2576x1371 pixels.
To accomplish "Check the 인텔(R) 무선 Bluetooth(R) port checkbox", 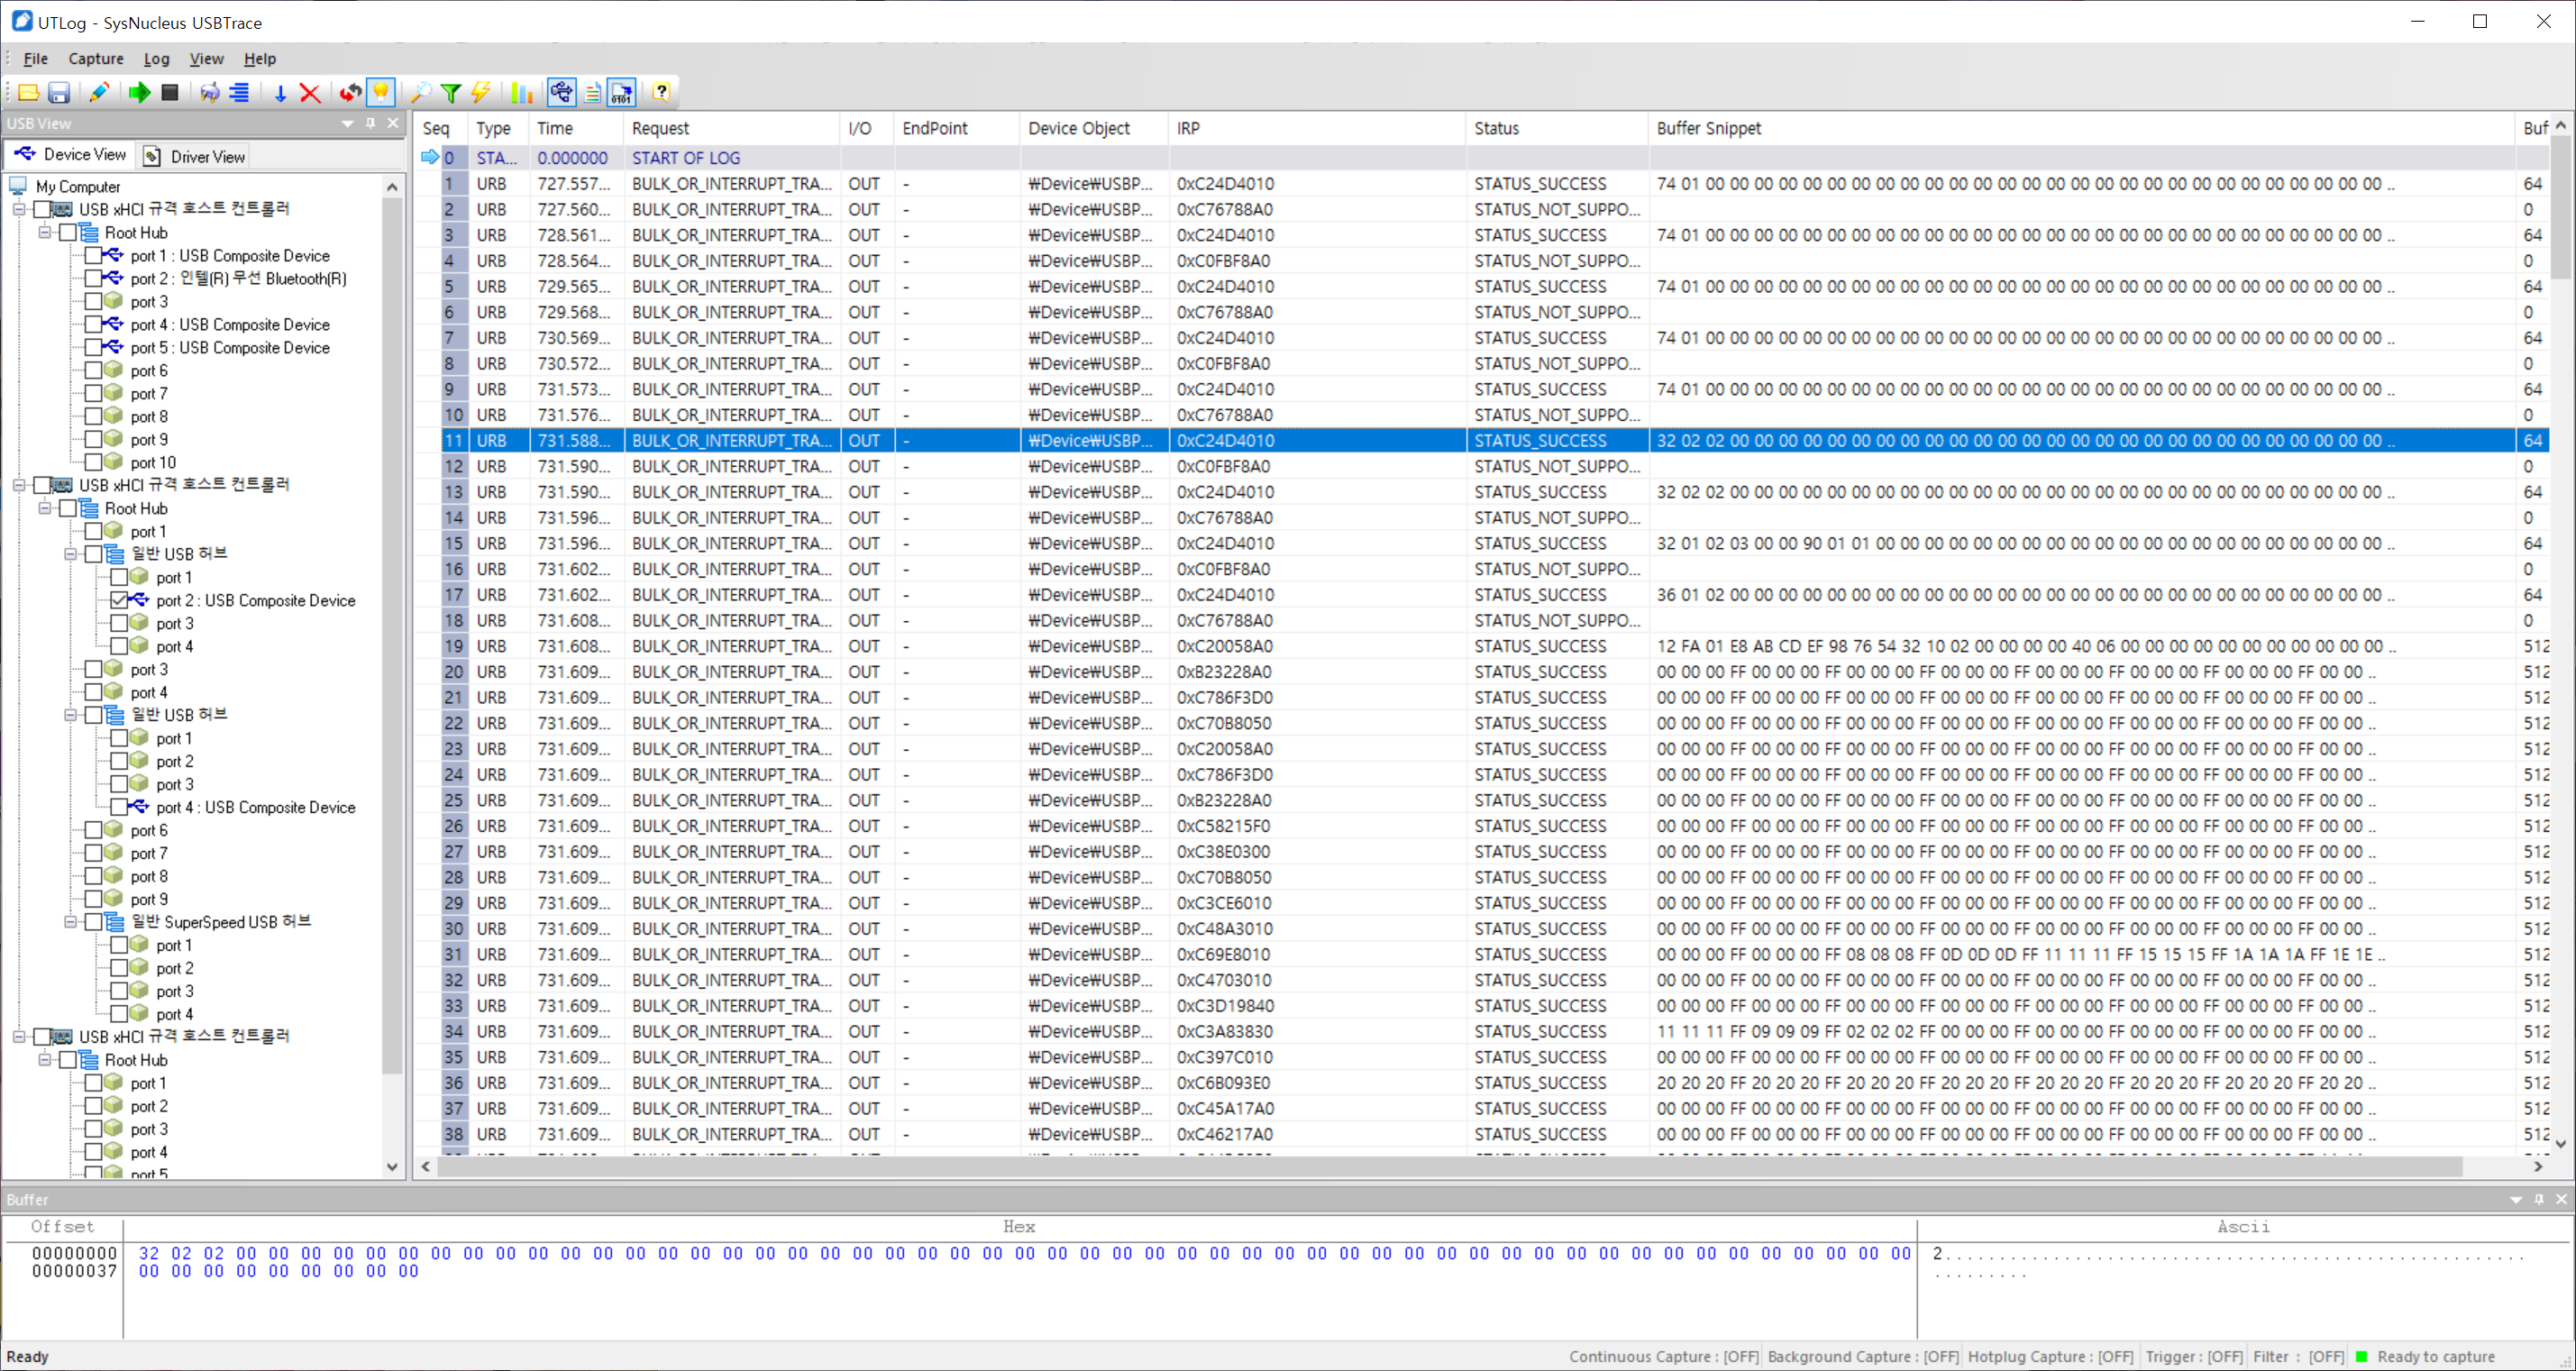I will pyautogui.click(x=93, y=278).
